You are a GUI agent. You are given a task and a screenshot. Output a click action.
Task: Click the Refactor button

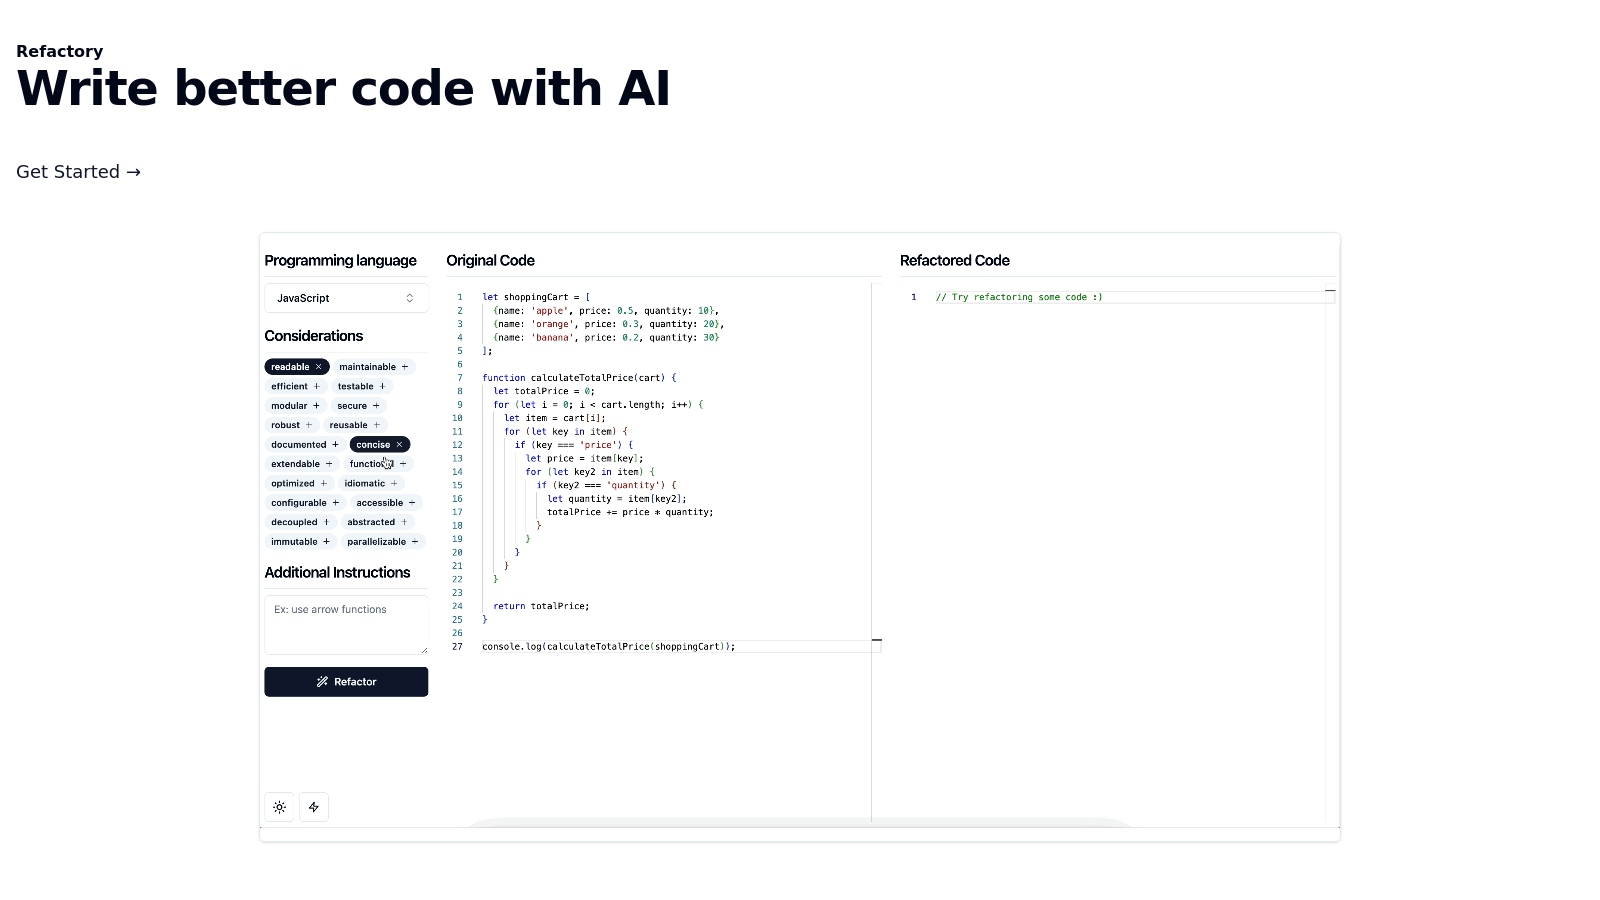pos(346,682)
